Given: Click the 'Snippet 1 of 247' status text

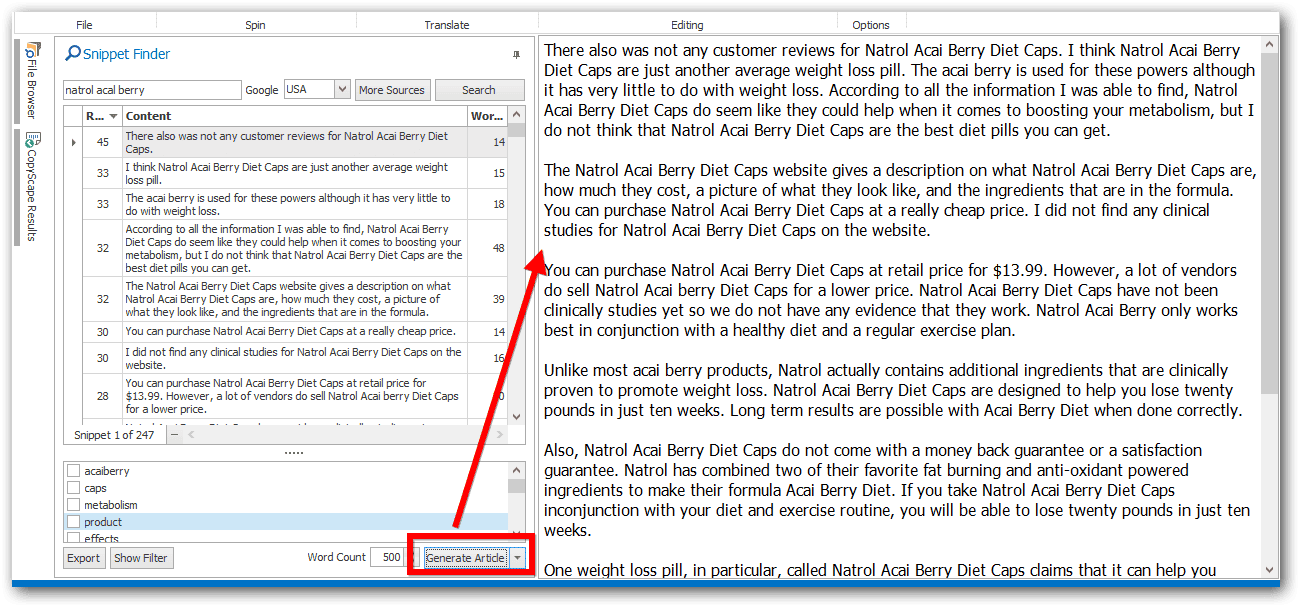Looking at the screenshot, I should (x=115, y=435).
